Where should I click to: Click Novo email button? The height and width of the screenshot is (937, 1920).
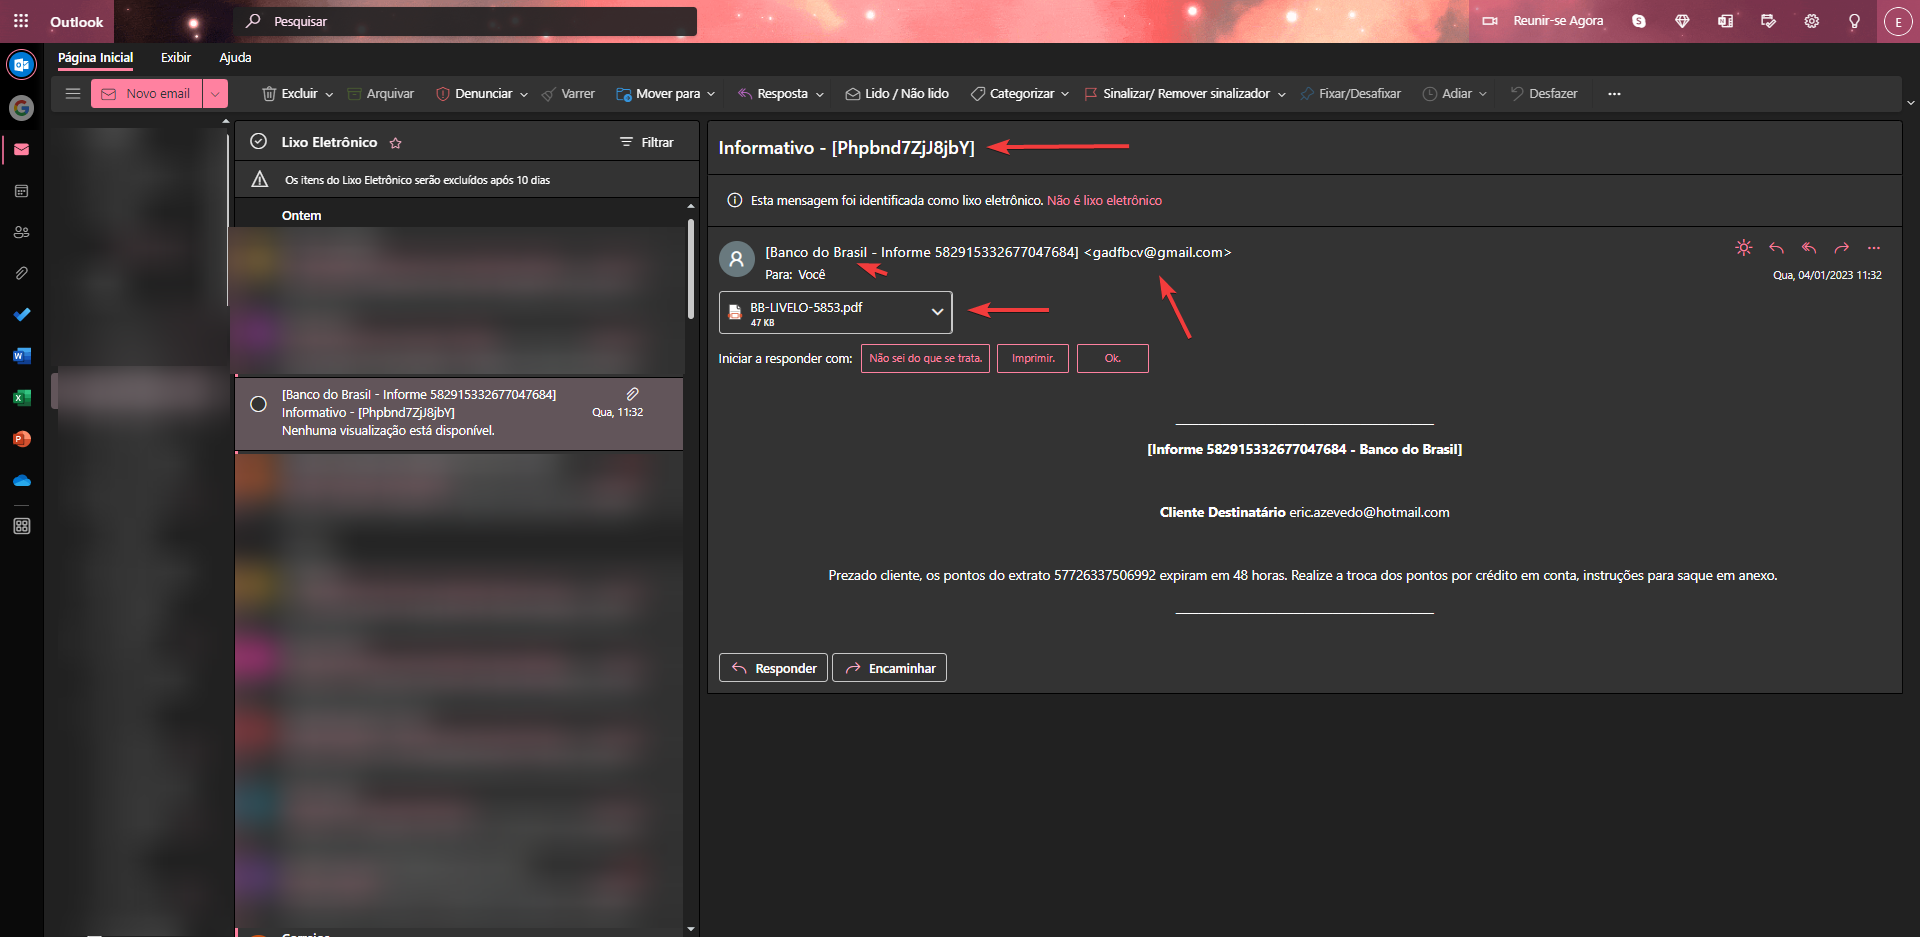[x=147, y=93]
